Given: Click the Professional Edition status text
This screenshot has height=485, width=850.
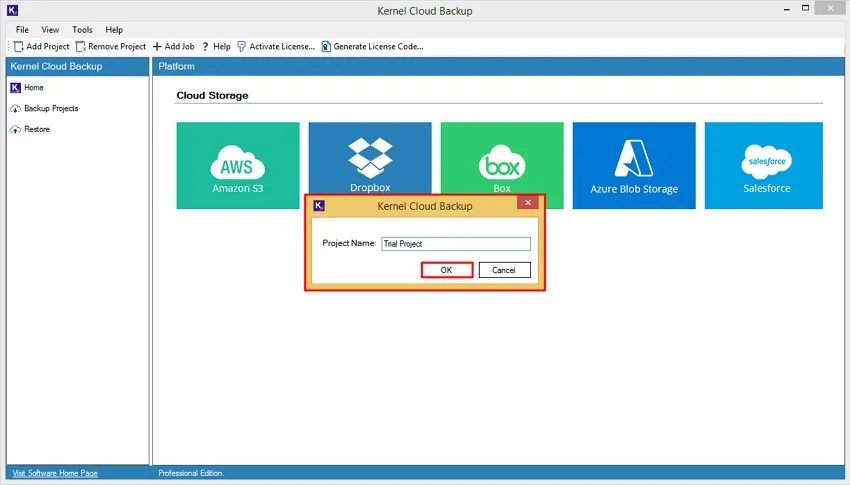Looking at the screenshot, I should pyautogui.click(x=191, y=473).
